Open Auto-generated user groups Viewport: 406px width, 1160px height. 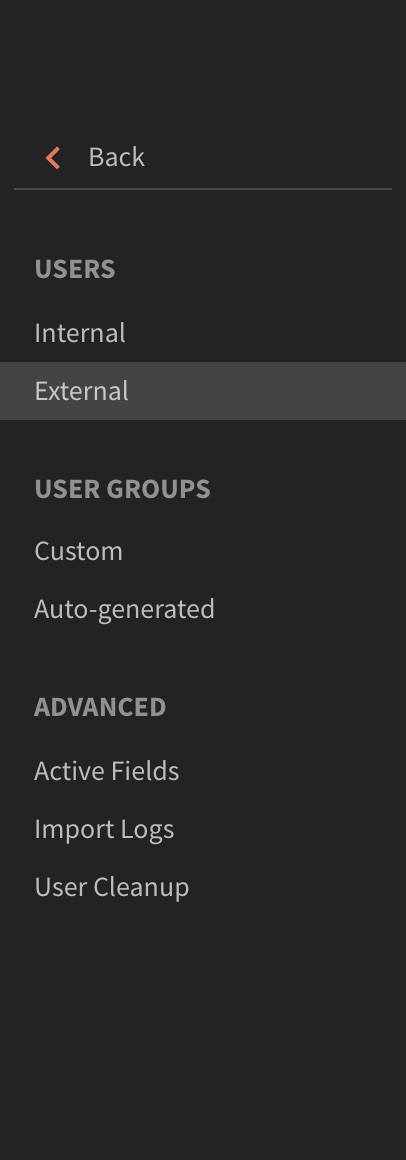click(124, 610)
